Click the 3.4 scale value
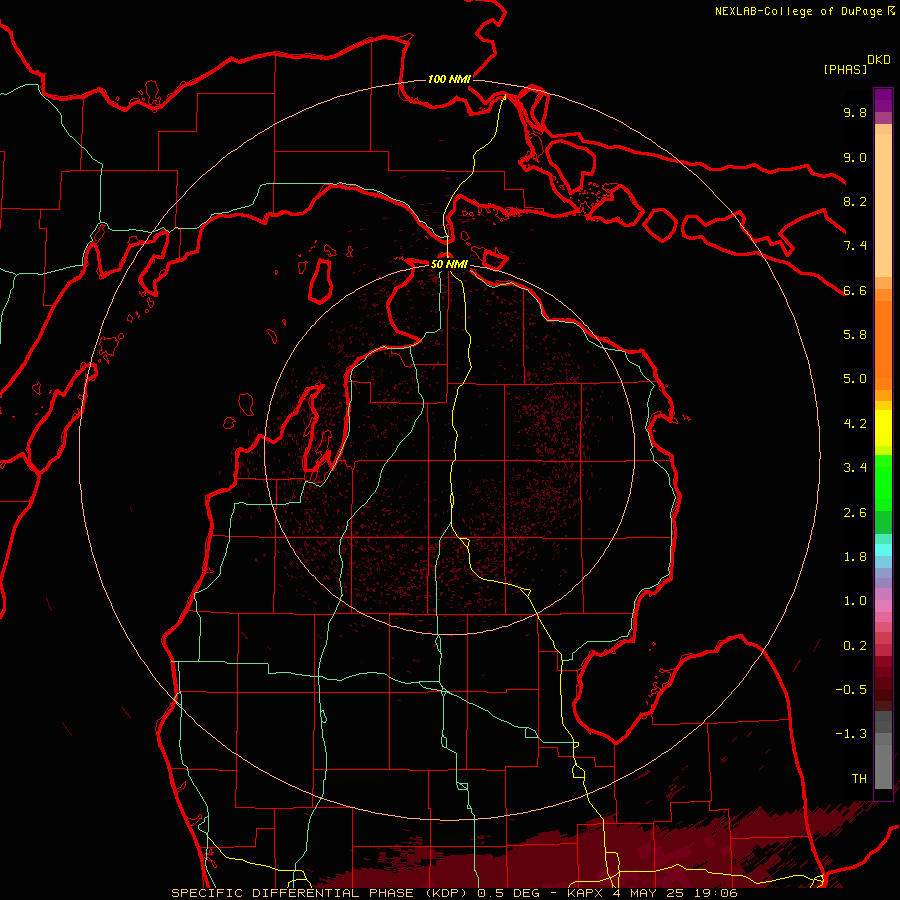900x900 pixels. [x=855, y=468]
